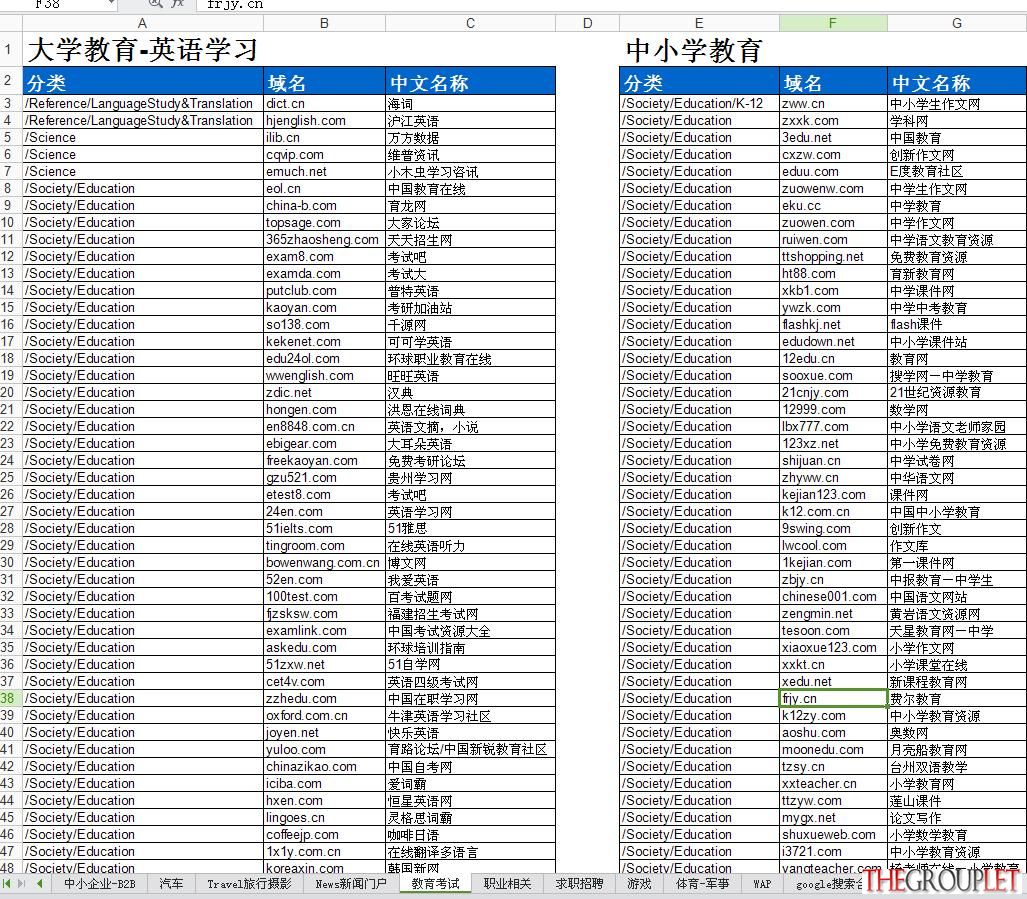Click the grey sheet navigation arrow
Image resolution: width=1027 pixels, height=899 pixels.
(22, 884)
